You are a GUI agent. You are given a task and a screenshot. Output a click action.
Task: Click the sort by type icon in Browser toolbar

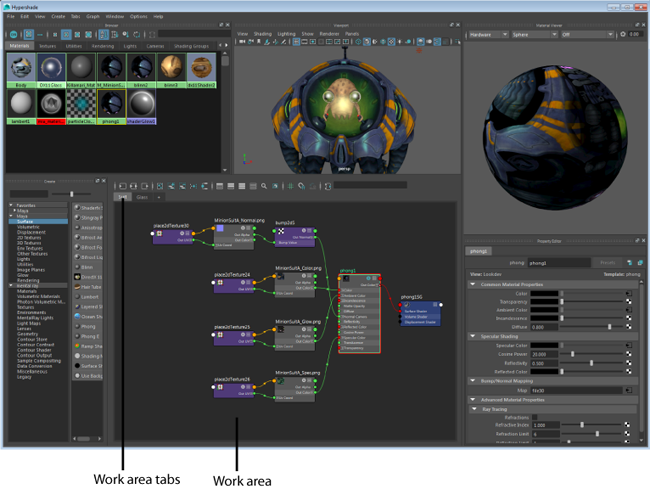pos(114,34)
